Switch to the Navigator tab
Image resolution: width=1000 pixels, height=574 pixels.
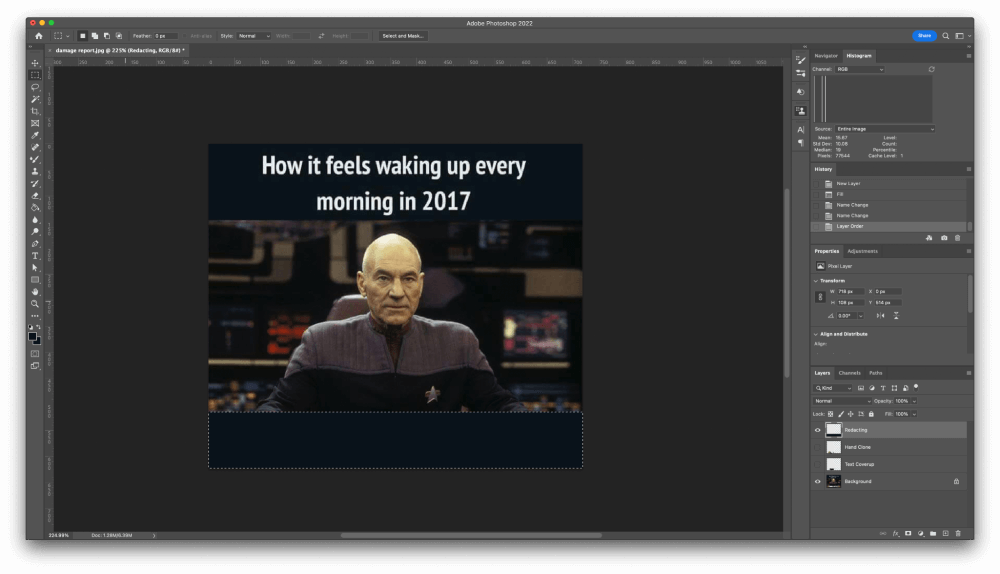(x=826, y=56)
